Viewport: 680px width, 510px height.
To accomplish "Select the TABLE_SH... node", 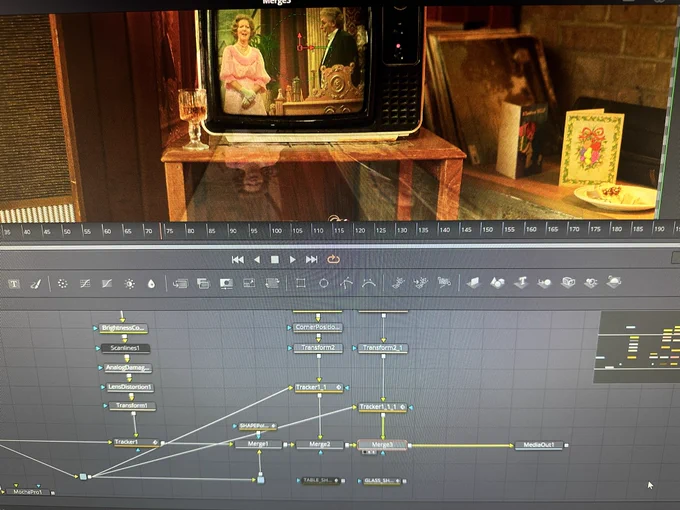I will click(x=320, y=481).
